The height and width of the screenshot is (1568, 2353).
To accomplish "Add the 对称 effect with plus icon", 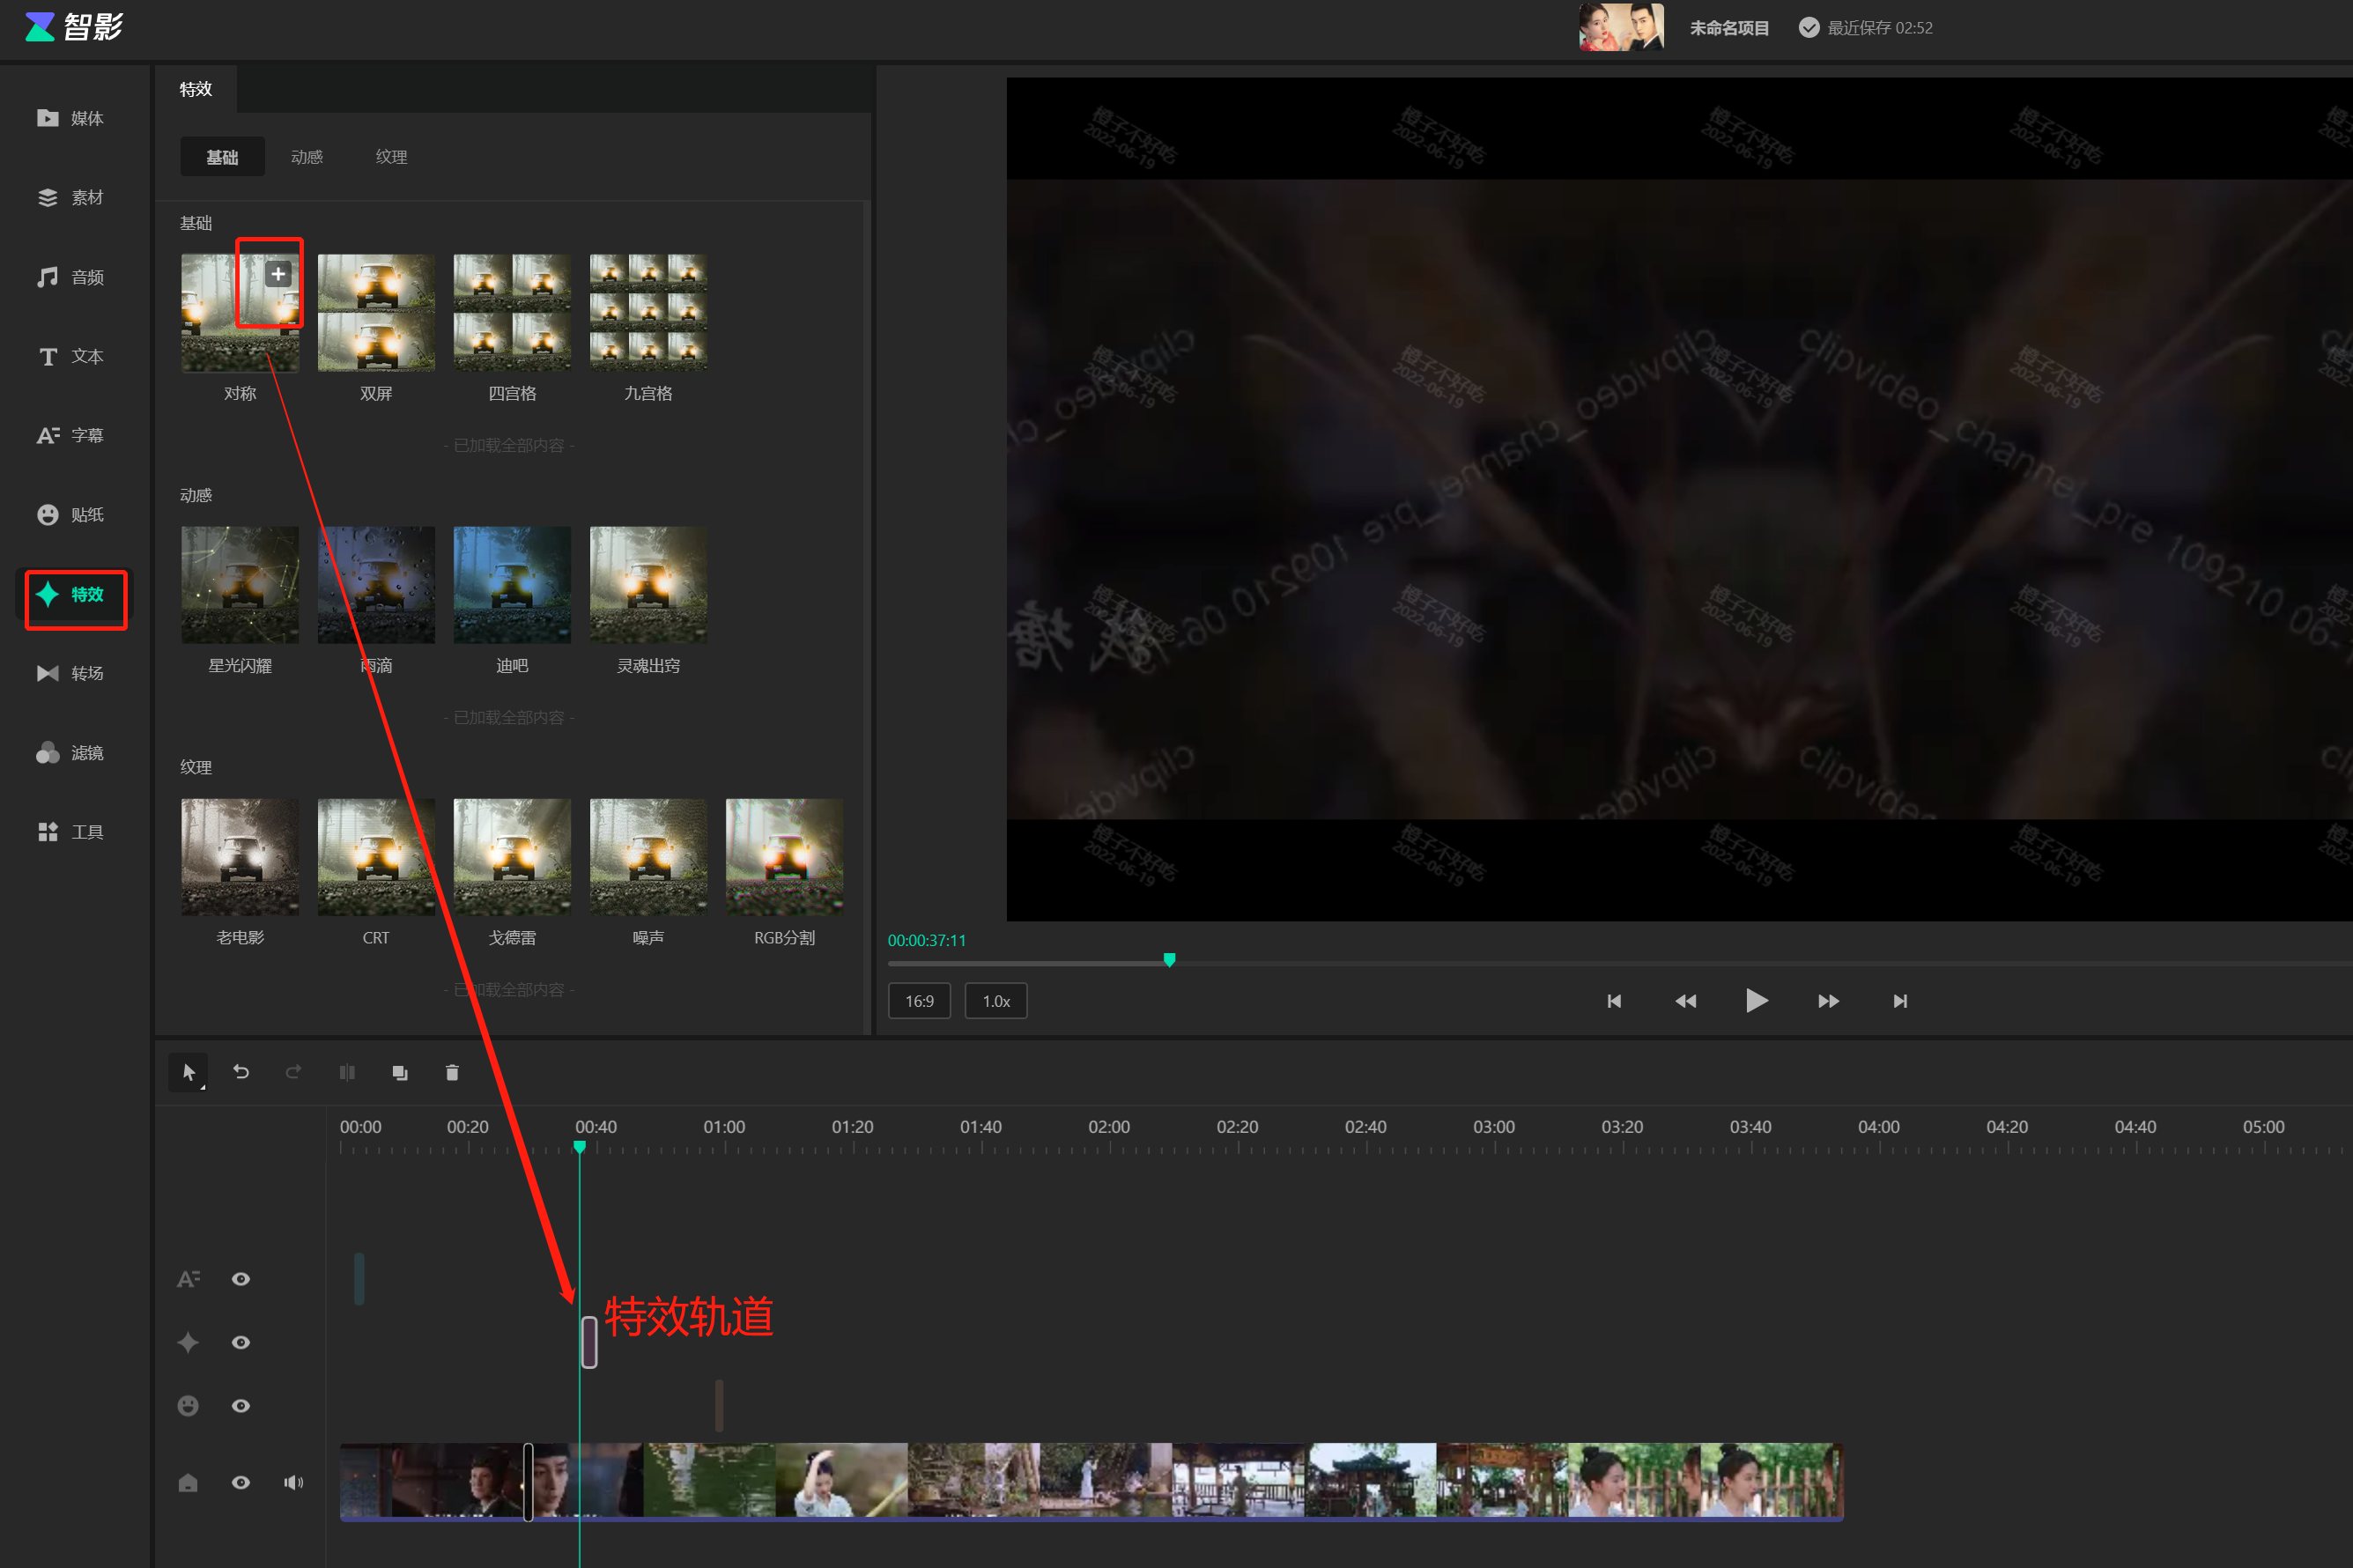I will coord(278,274).
